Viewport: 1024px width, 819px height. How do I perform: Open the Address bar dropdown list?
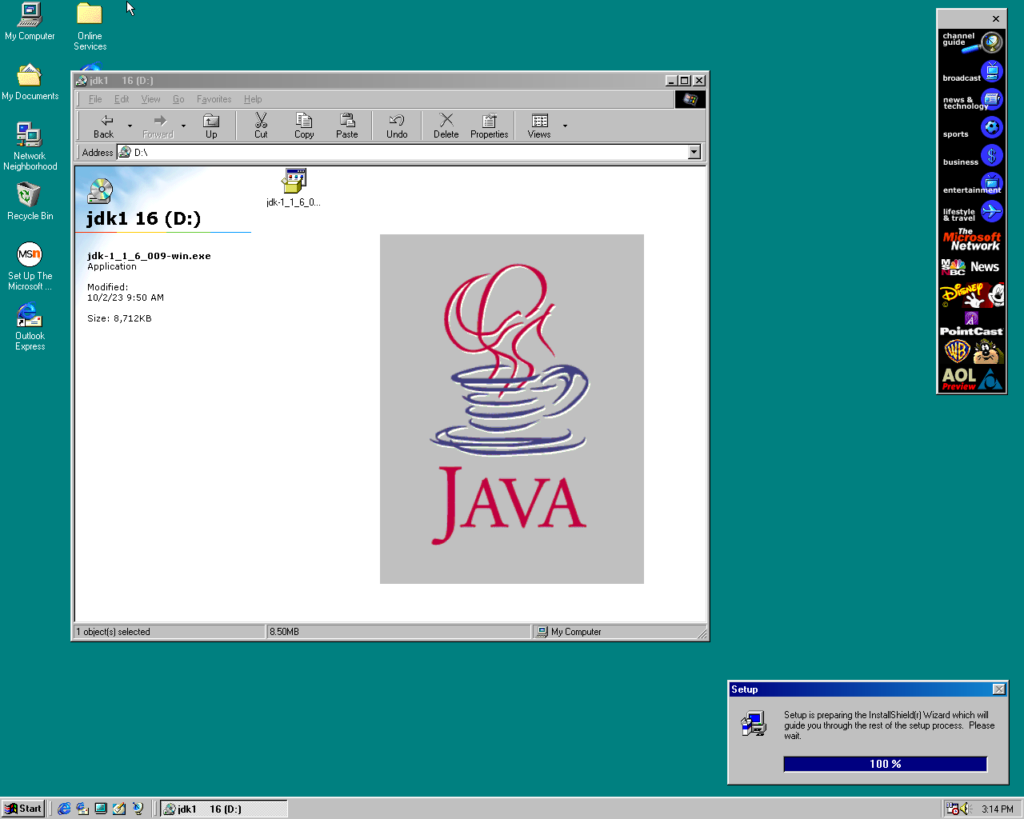(x=694, y=152)
